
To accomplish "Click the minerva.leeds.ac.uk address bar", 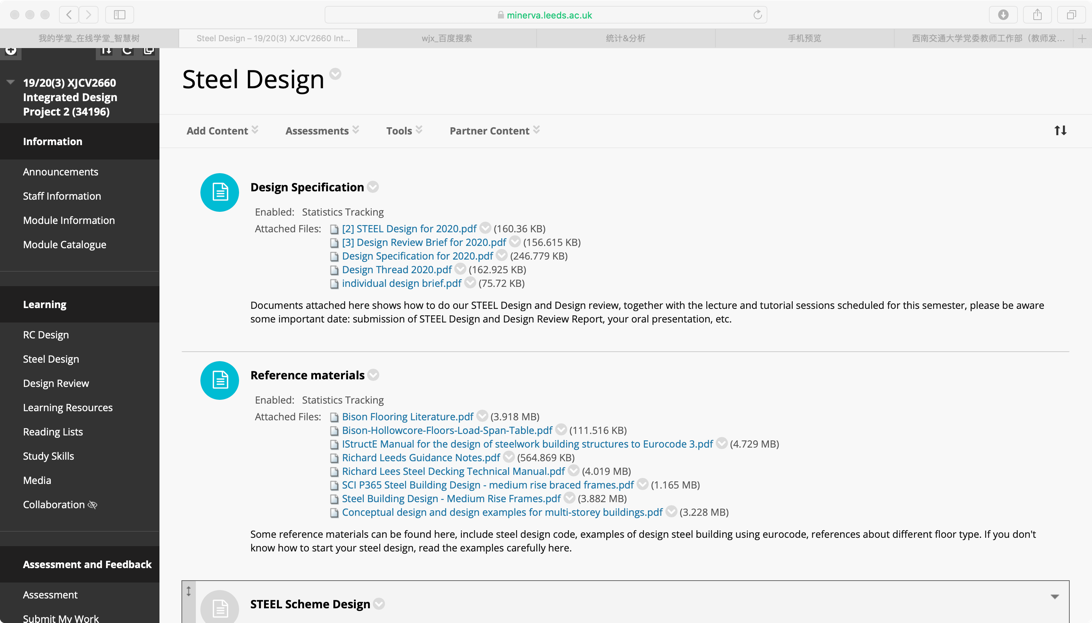I will pyautogui.click(x=545, y=15).
